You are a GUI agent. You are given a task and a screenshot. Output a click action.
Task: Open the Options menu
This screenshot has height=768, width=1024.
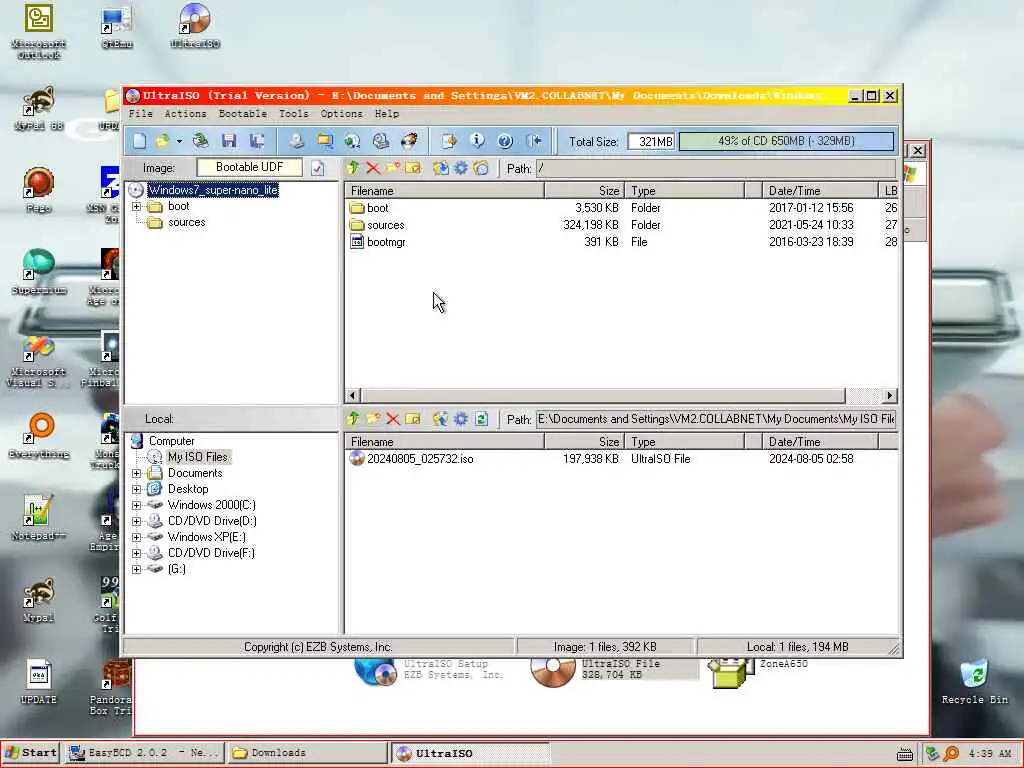342,114
